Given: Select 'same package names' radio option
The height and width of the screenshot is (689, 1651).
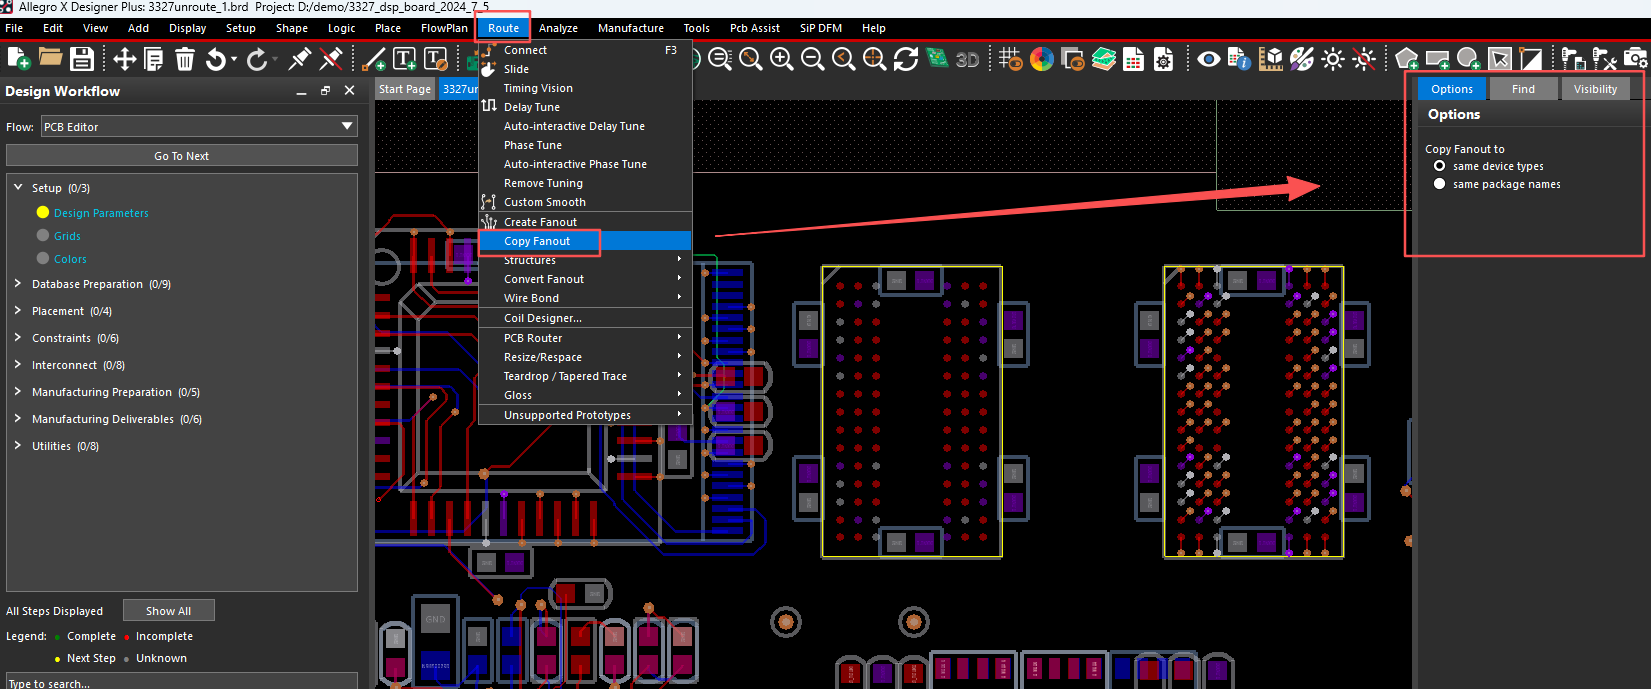Looking at the screenshot, I should pyautogui.click(x=1439, y=184).
